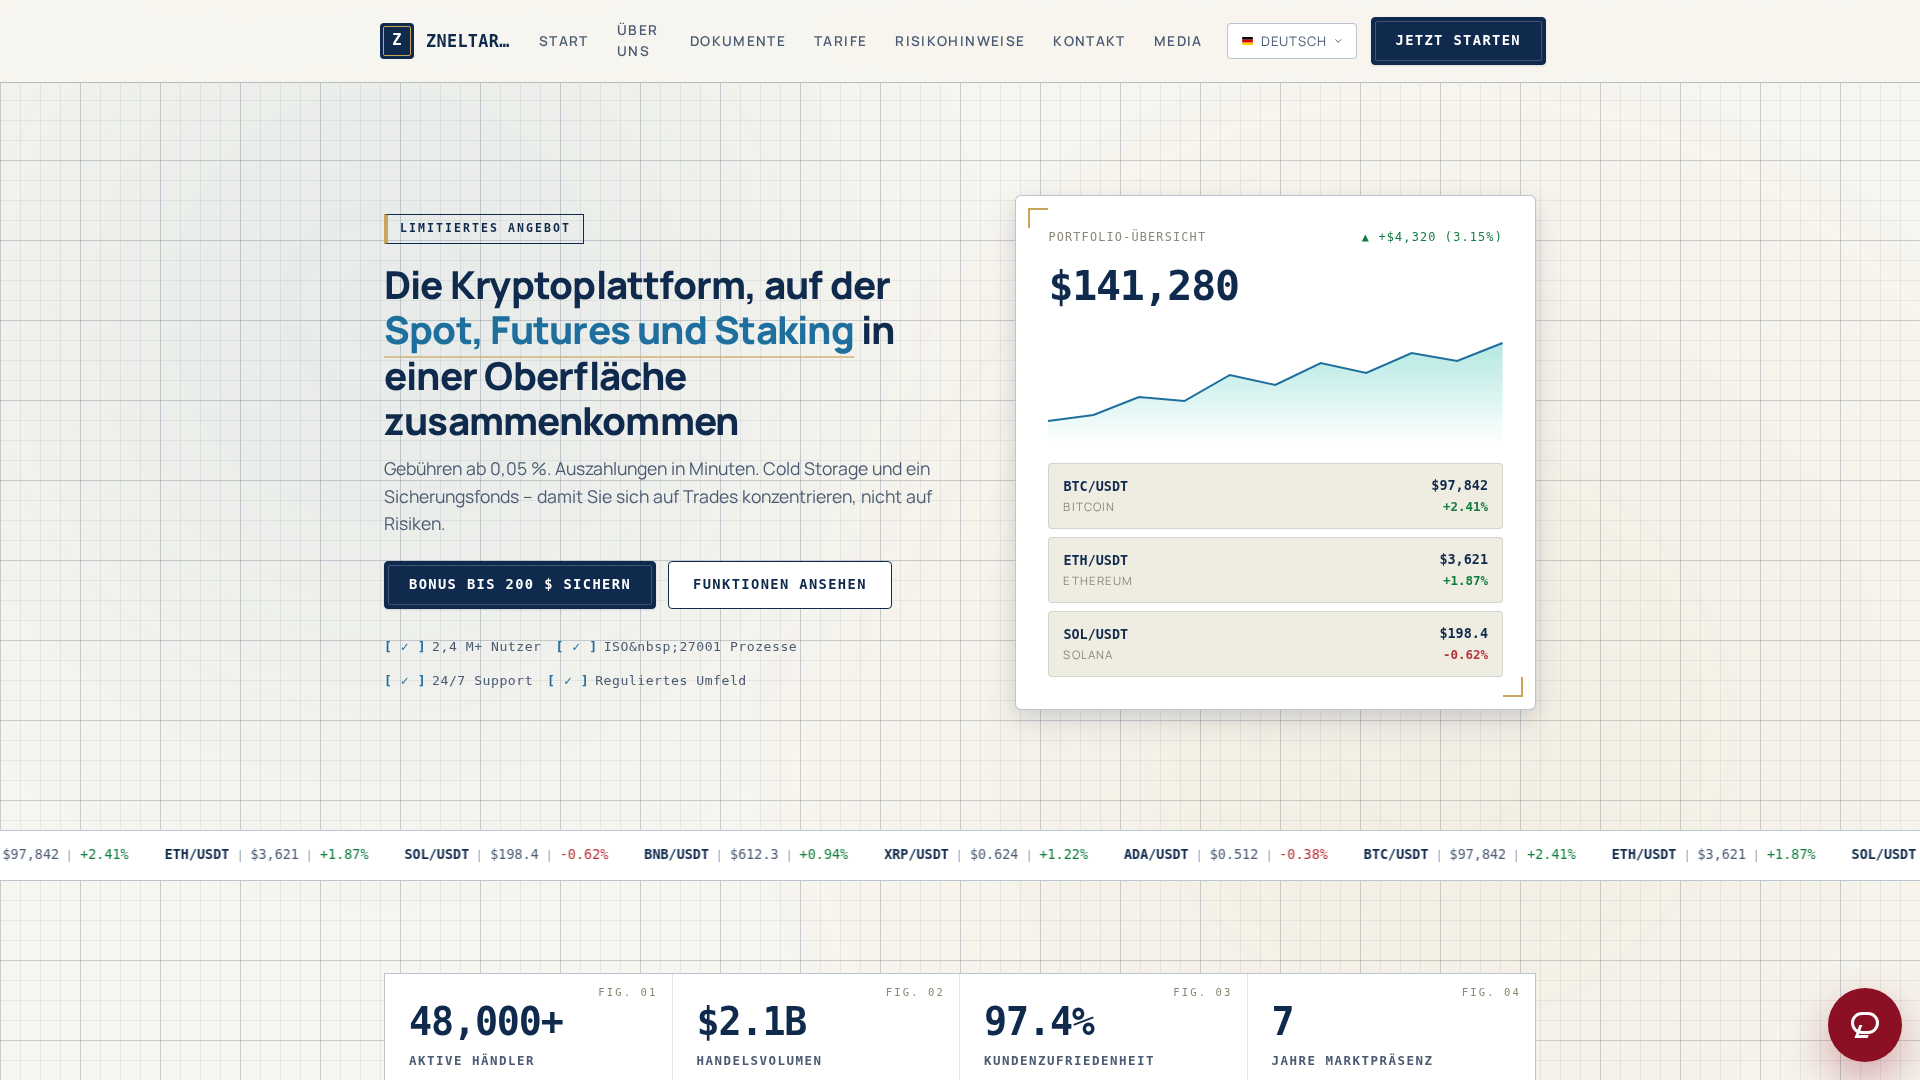Click the $141,280 portfolio value
1920x1080 pixels.
(1143, 286)
